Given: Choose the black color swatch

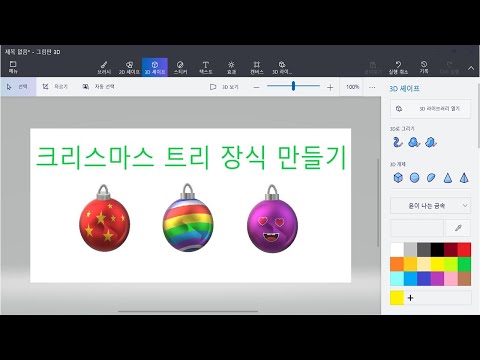Looking at the screenshot, I should pyautogui.click(x=437, y=250).
